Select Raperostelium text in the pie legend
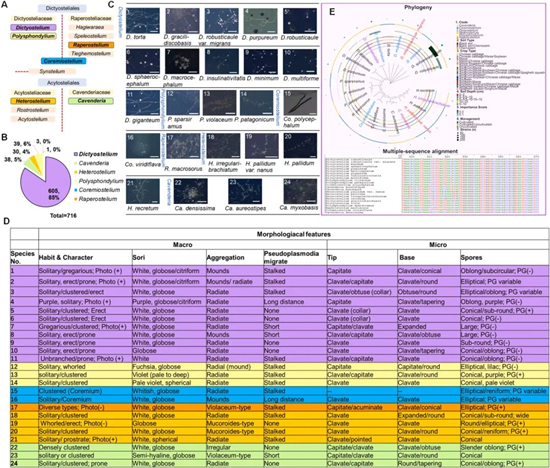Viewport: 550px width, 468px height. [98, 199]
